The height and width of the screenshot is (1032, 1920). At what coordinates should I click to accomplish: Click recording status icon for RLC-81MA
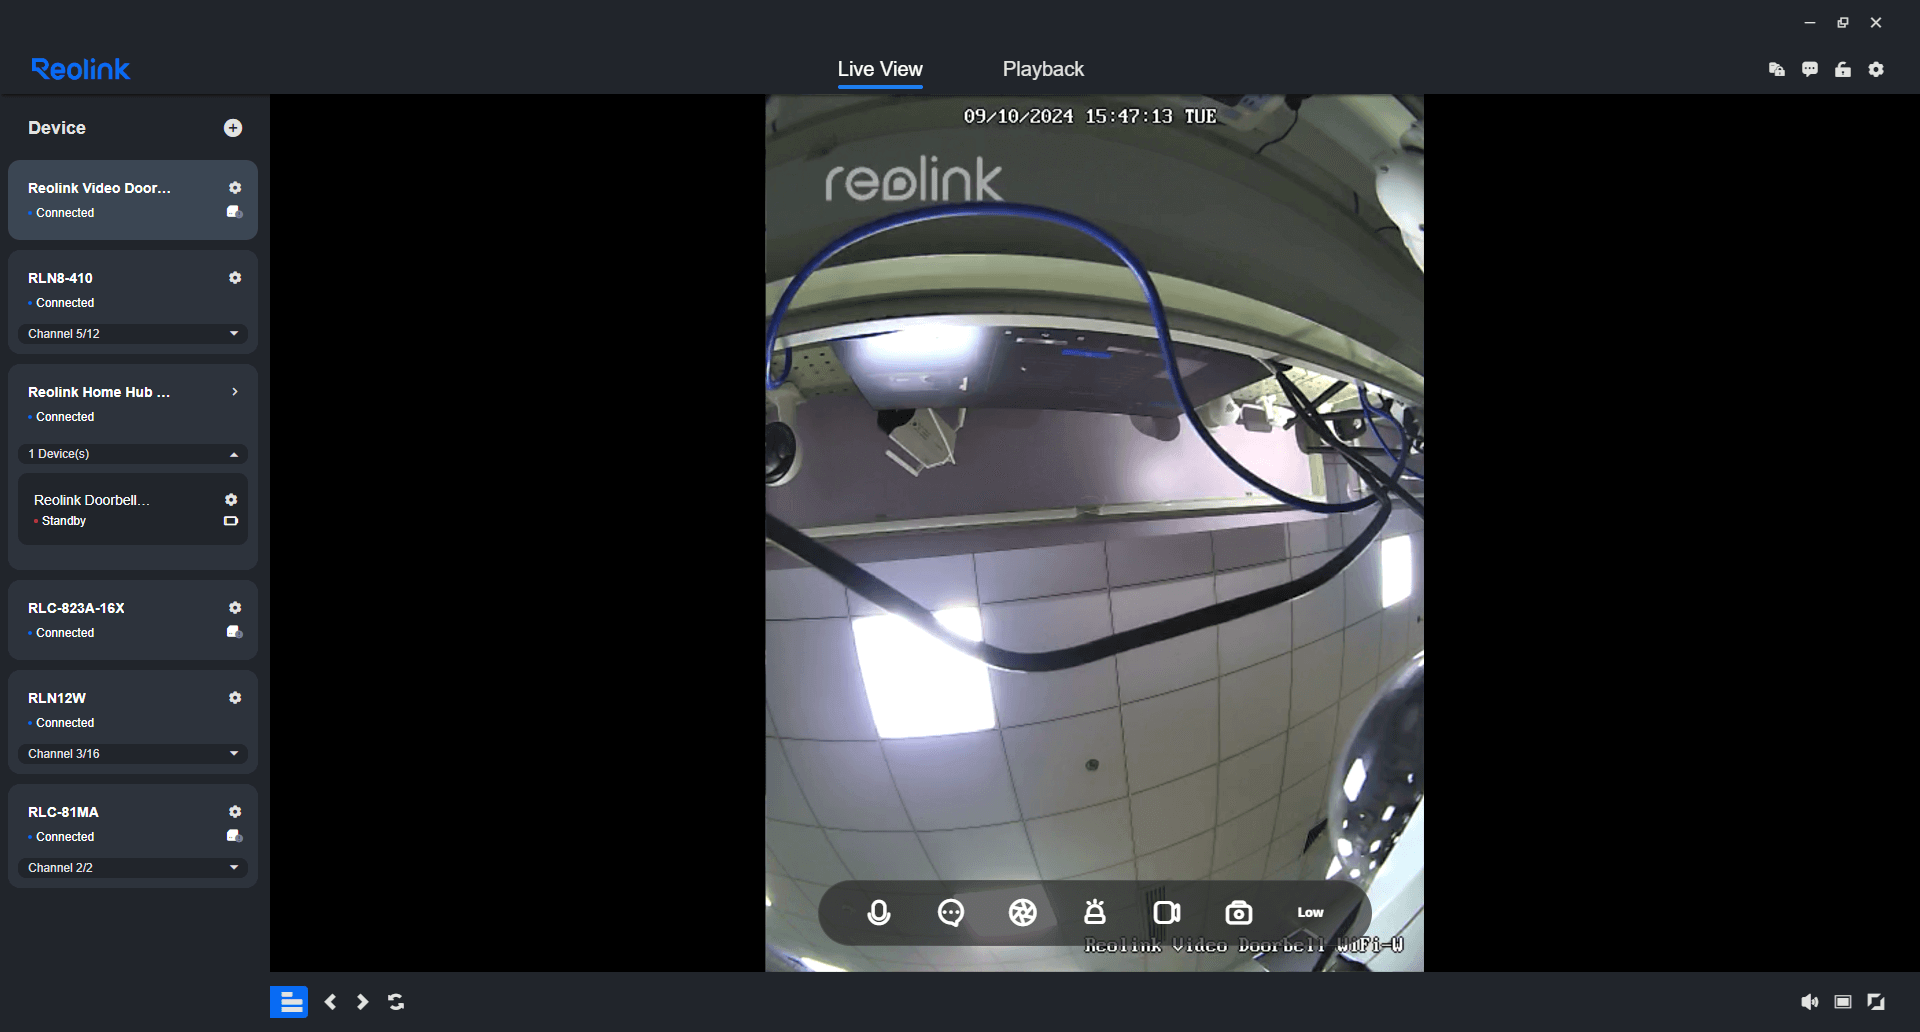click(x=235, y=836)
